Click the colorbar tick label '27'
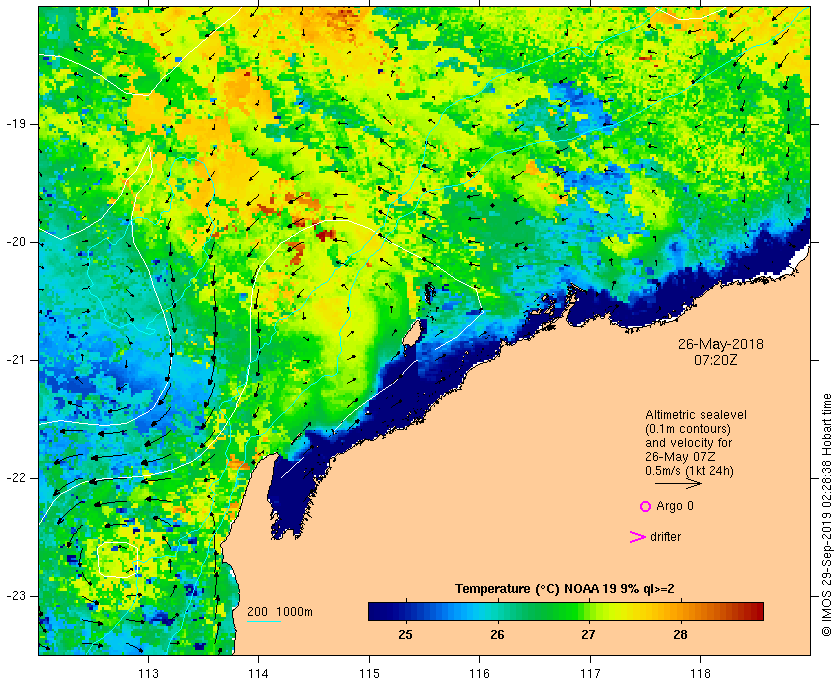This screenshot has height=680, width=840. [x=588, y=635]
